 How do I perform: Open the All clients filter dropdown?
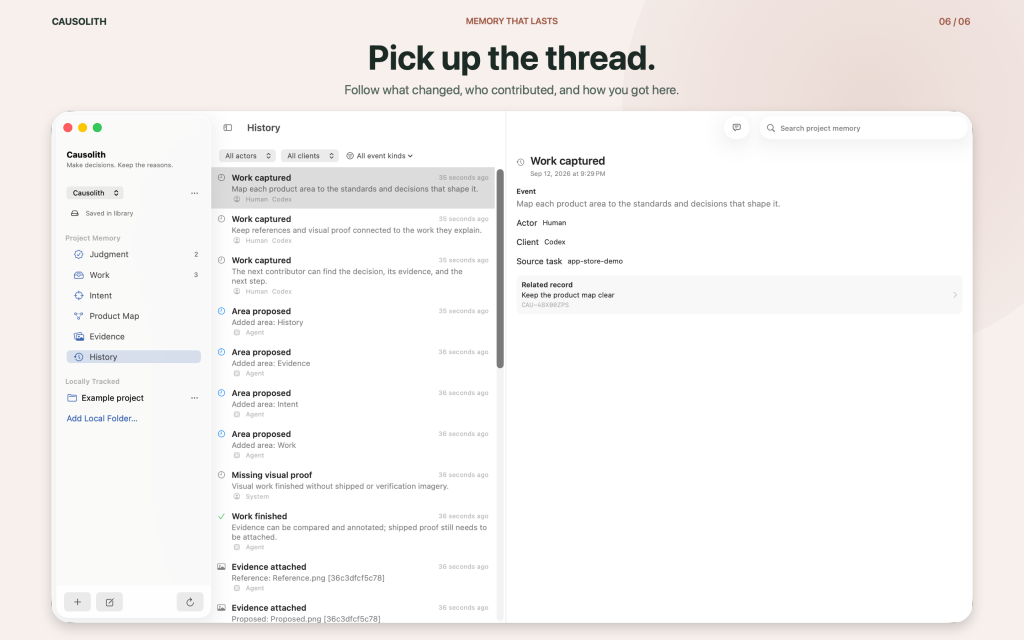310,156
